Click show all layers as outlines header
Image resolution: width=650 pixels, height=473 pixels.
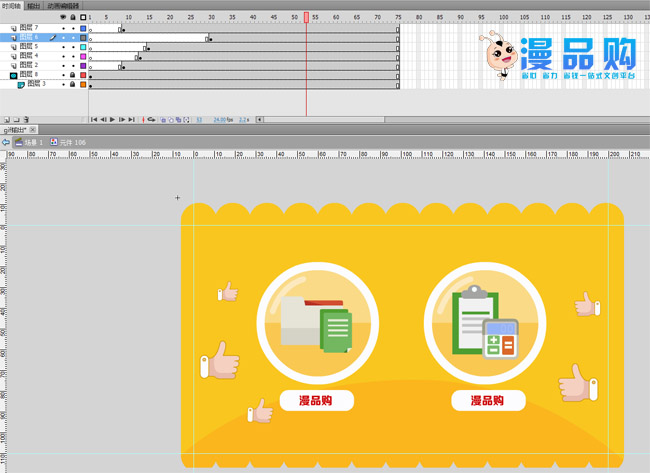click(x=83, y=17)
